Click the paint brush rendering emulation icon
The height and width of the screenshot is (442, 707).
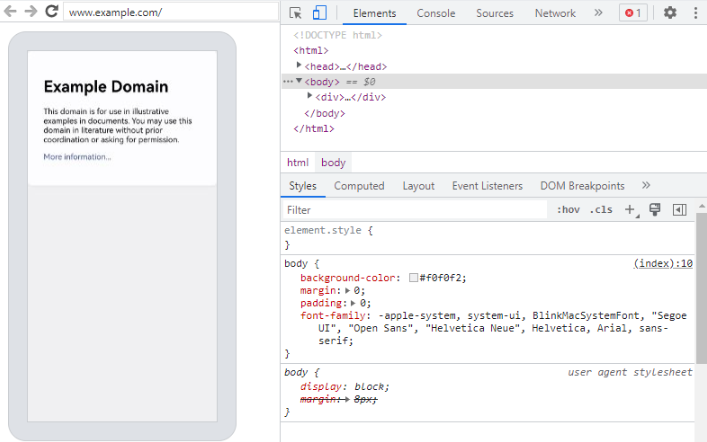click(655, 210)
